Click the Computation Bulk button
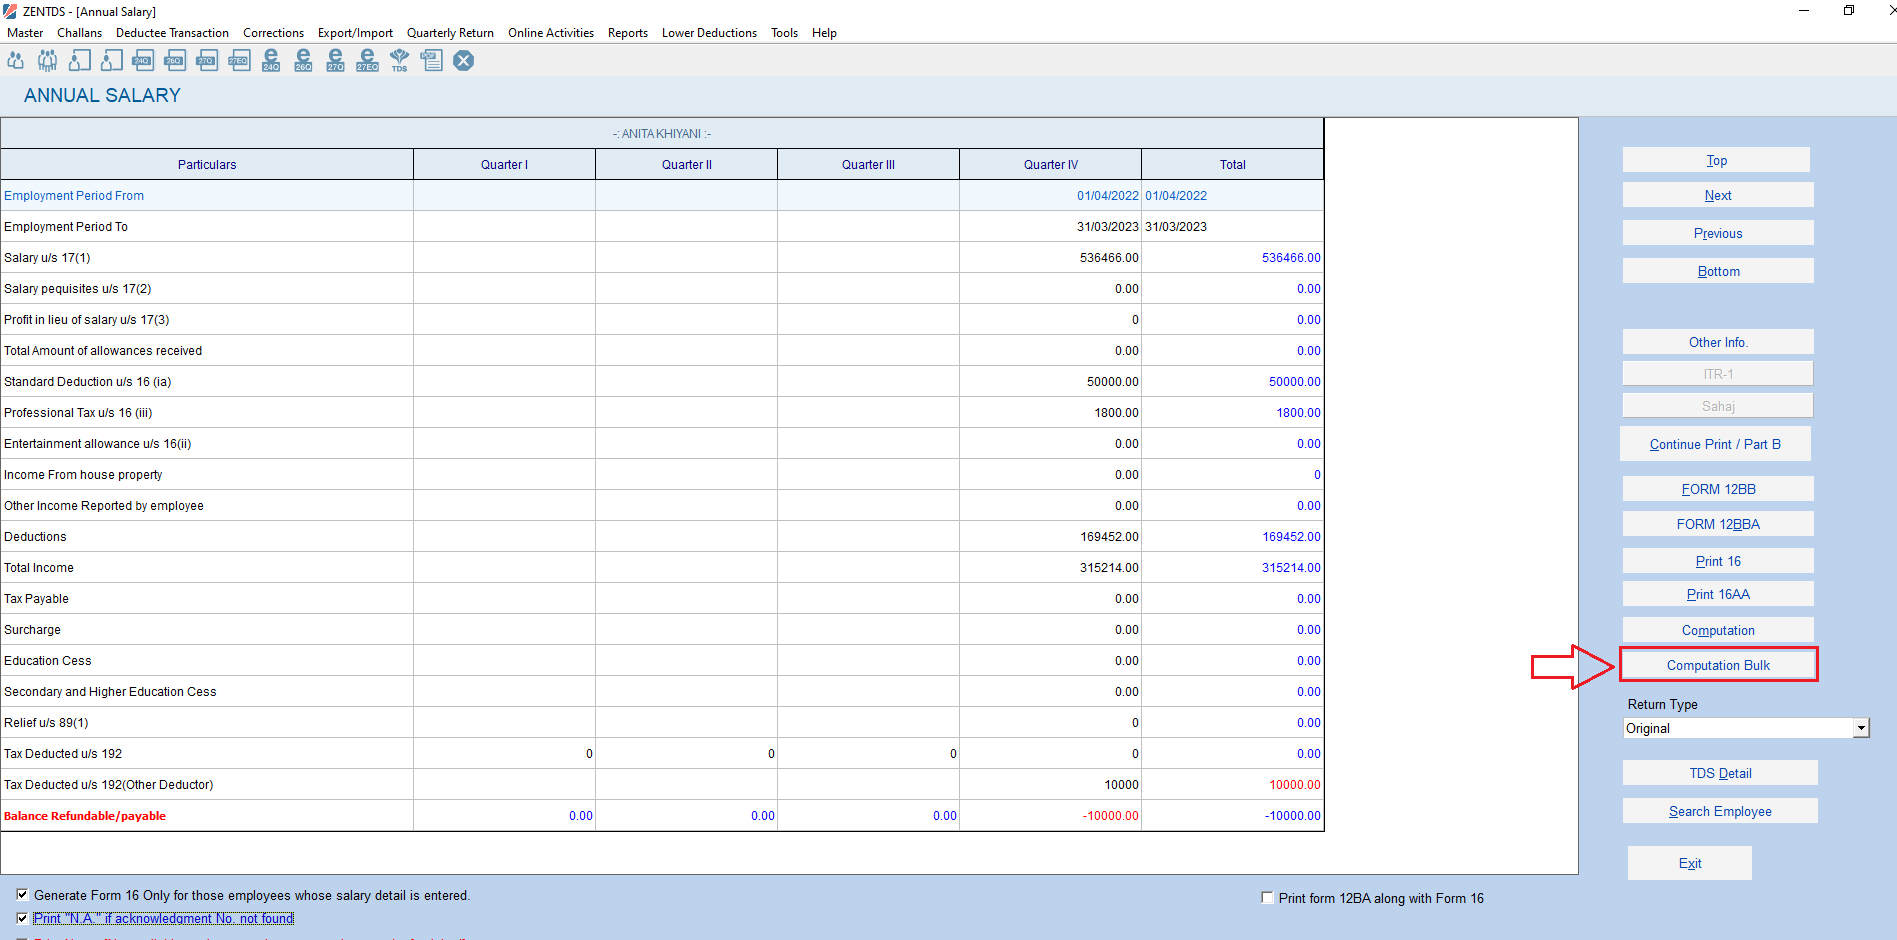Screen dimensions: 1897x940 (x=1717, y=665)
